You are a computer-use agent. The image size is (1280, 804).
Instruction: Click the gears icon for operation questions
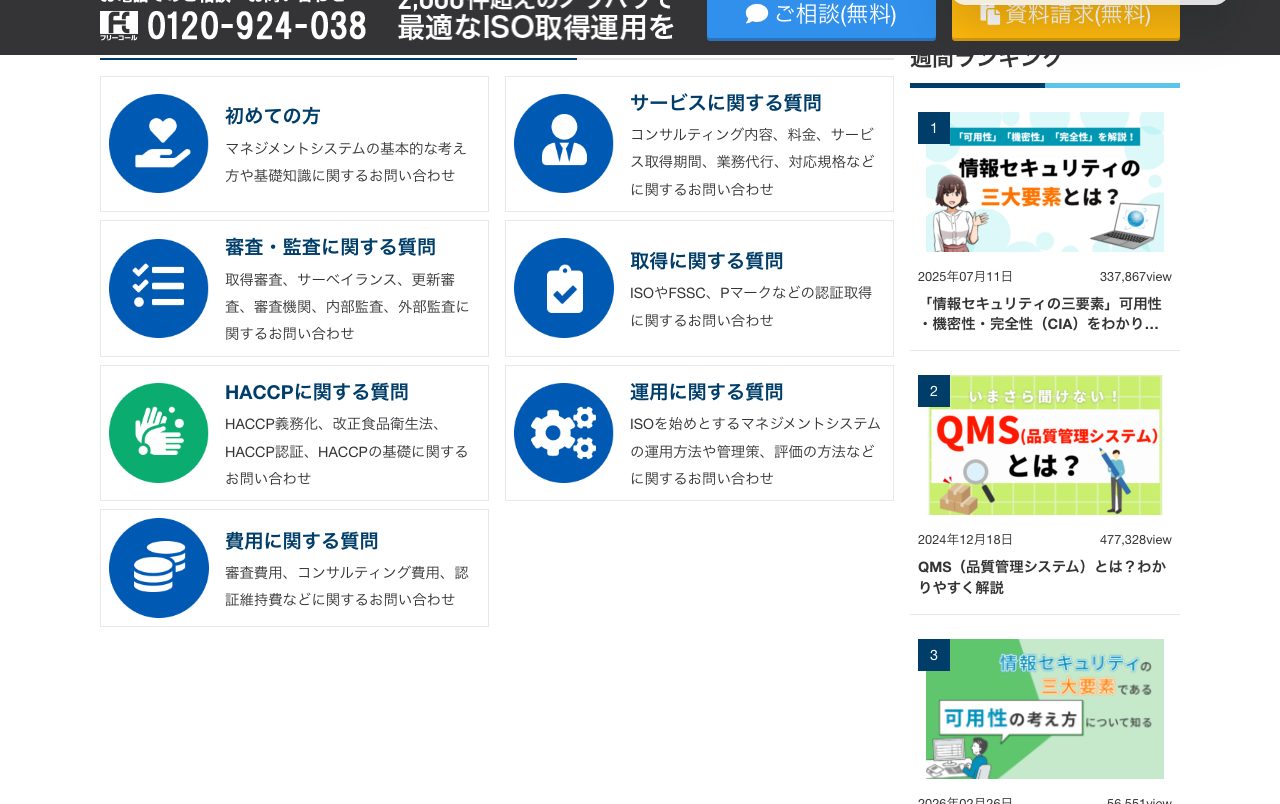pos(563,433)
